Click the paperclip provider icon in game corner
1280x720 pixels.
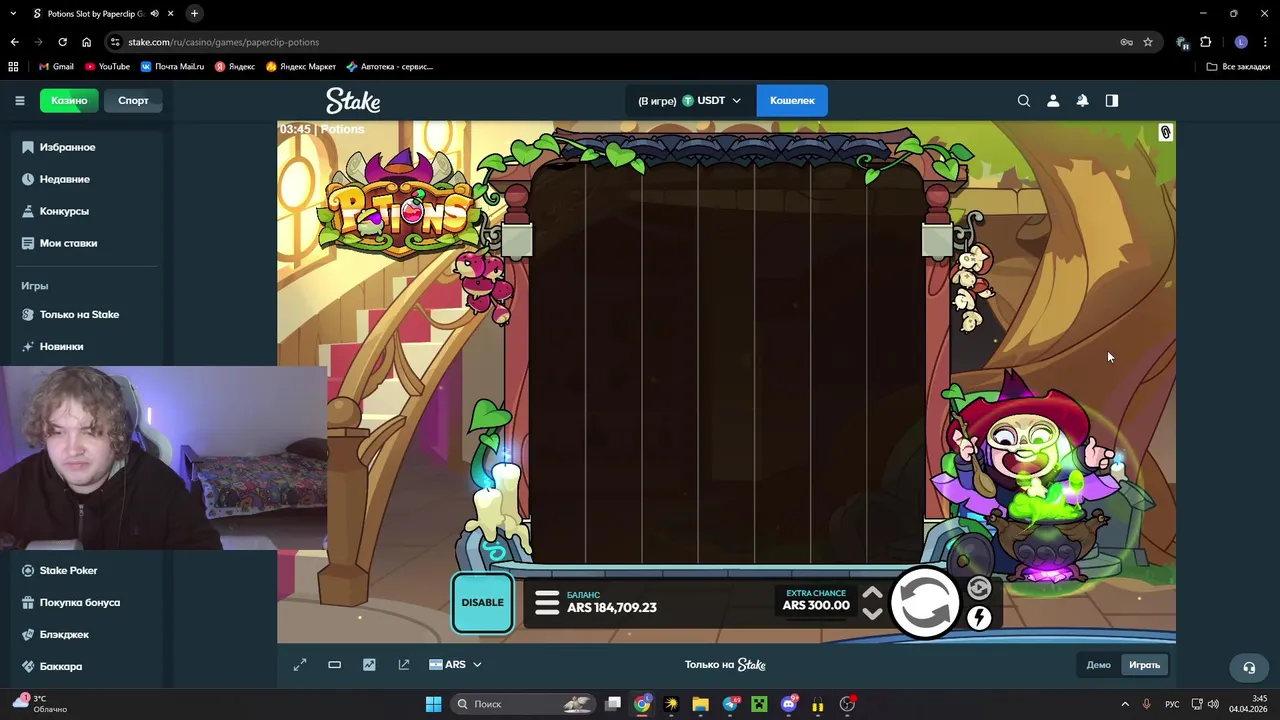(1165, 132)
